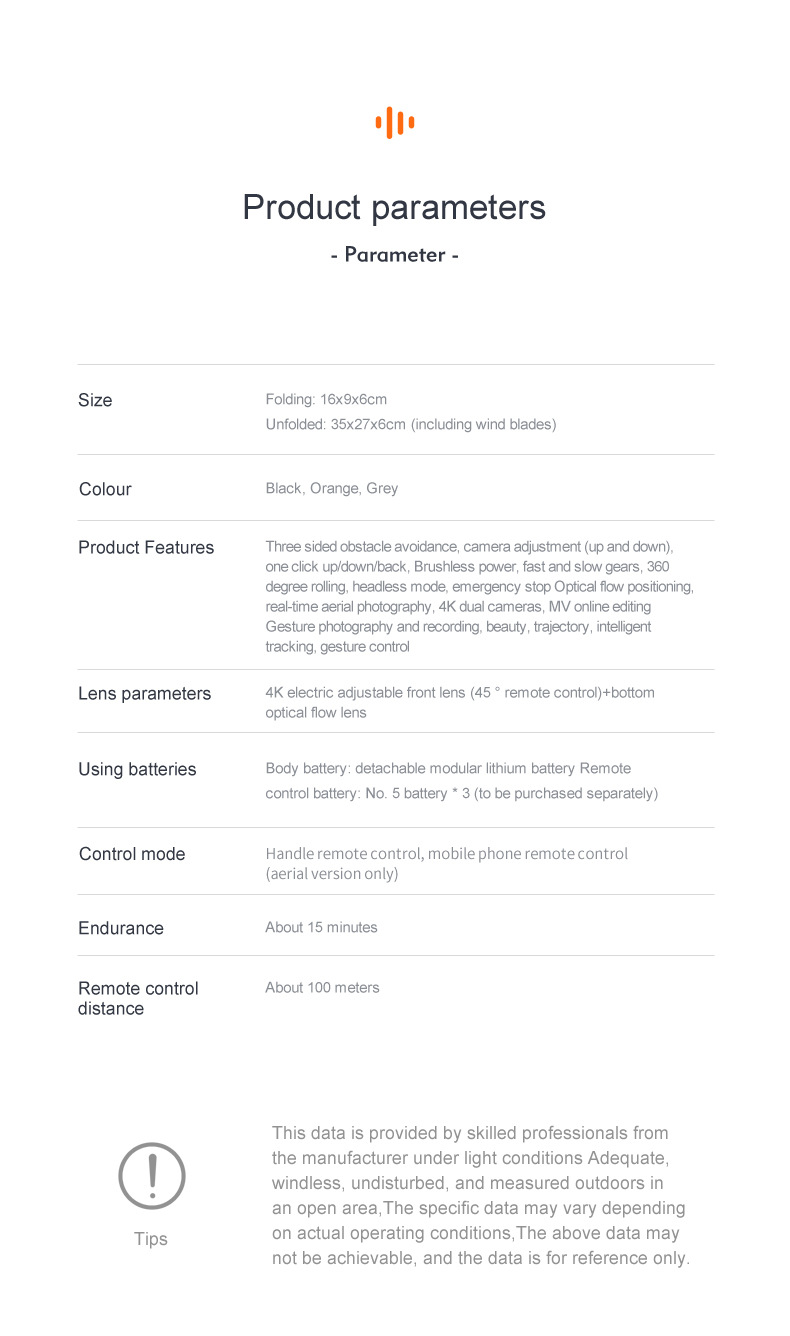Screen dimensions: 790x1336
Task: Click the "Endurance" row label
Action: point(121,928)
